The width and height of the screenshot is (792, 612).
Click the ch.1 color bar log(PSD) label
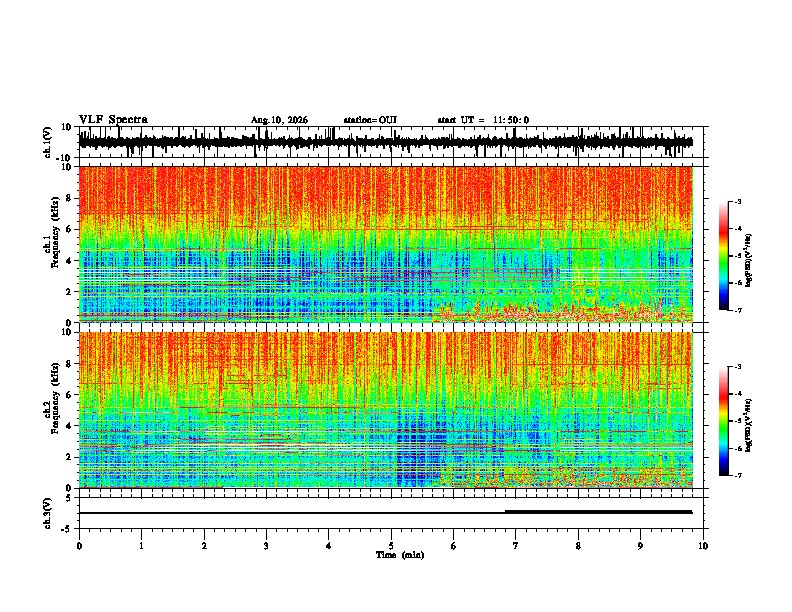tap(748, 261)
